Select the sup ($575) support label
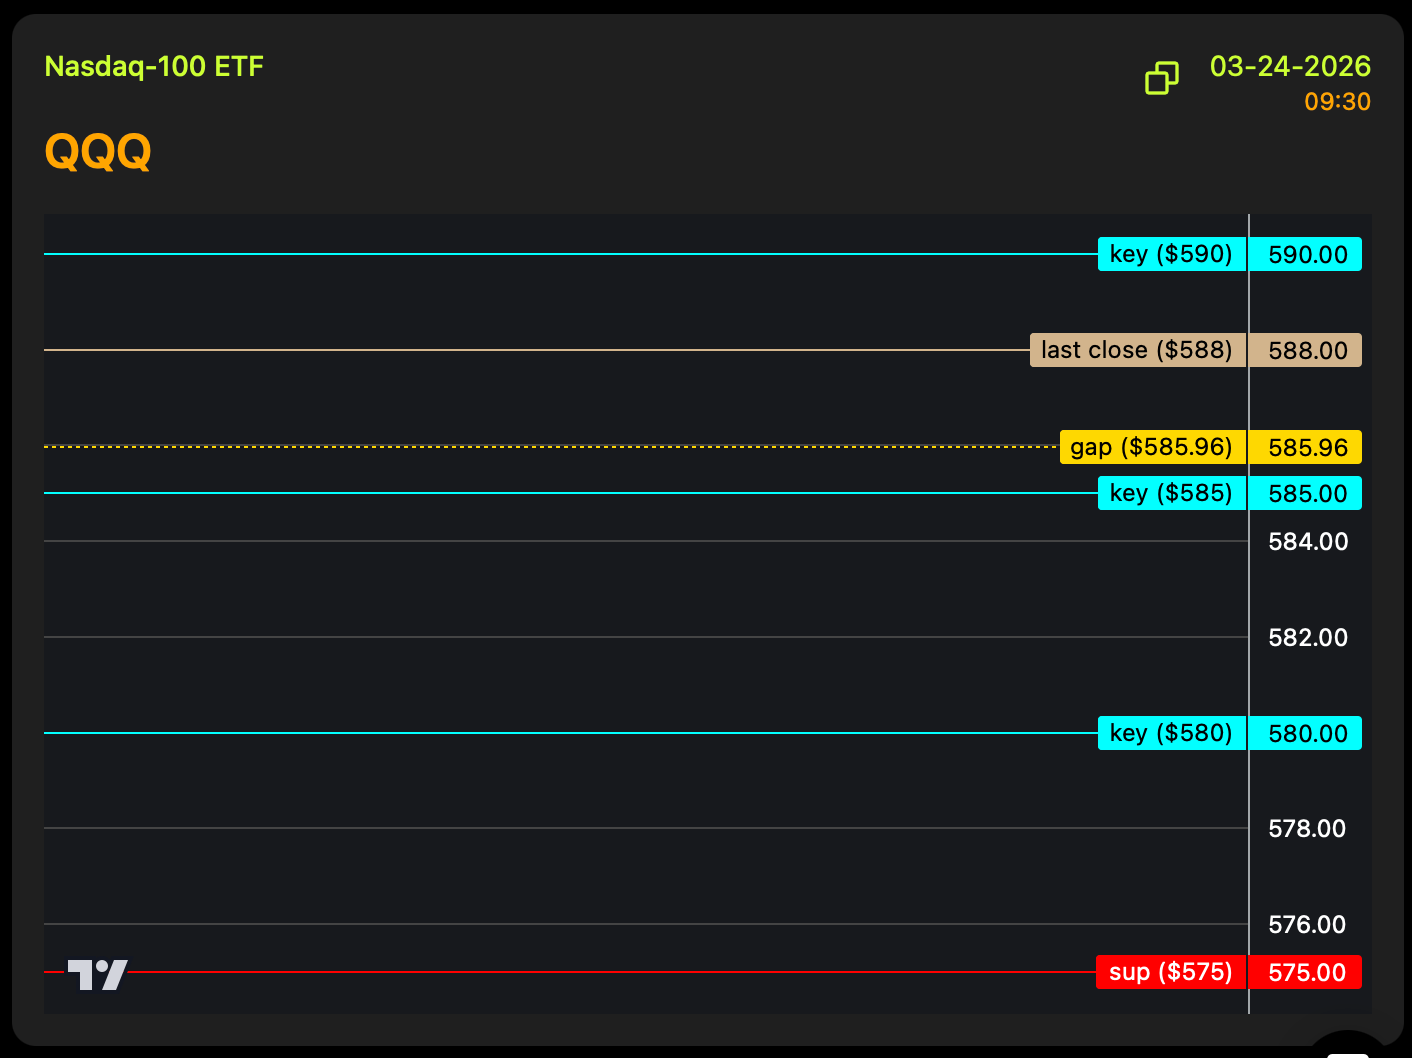This screenshot has height=1058, width=1412. click(1170, 972)
